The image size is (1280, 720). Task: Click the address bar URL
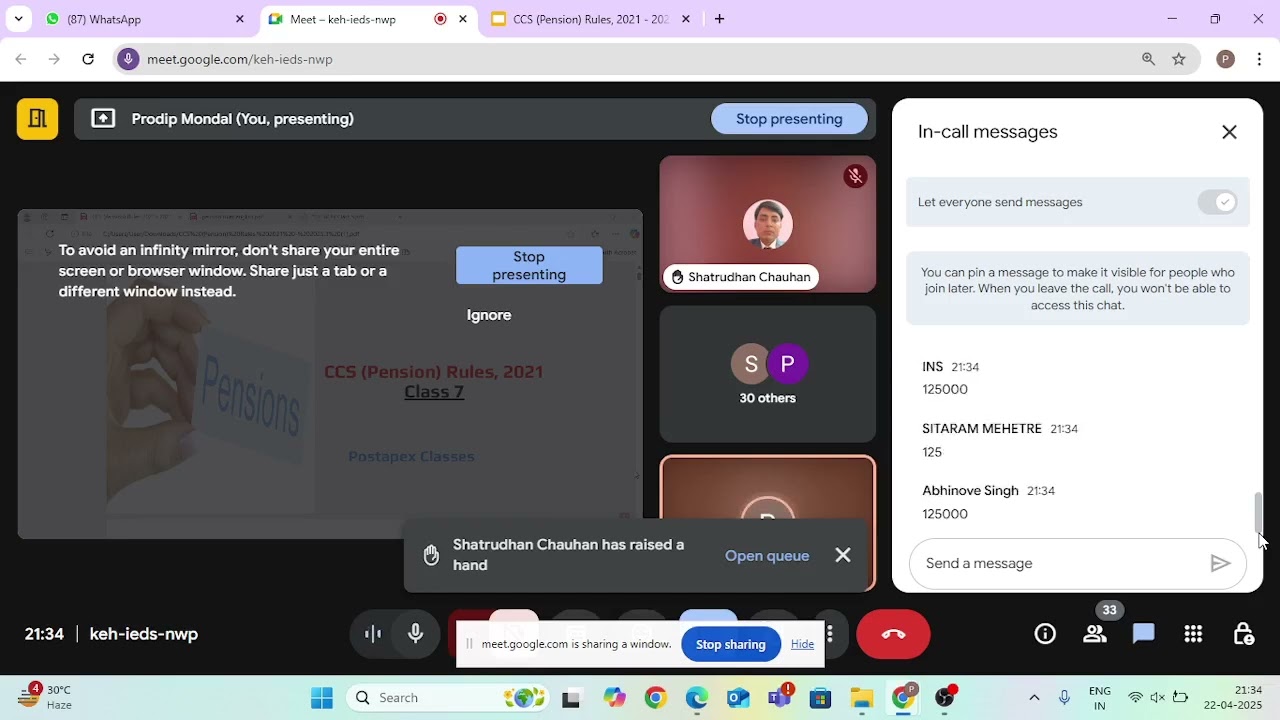tap(240, 59)
